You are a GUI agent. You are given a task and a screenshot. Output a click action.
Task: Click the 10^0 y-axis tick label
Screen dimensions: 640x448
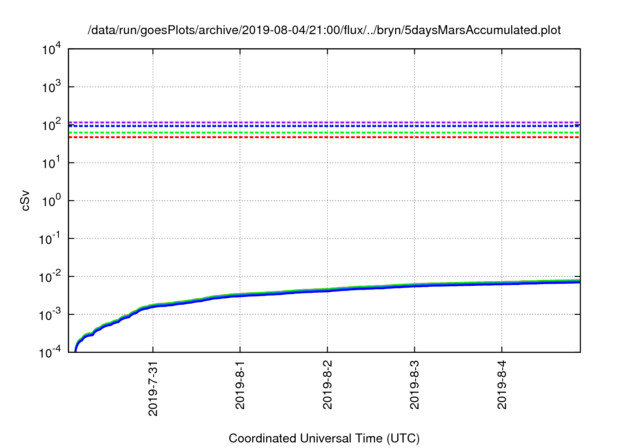(x=51, y=201)
